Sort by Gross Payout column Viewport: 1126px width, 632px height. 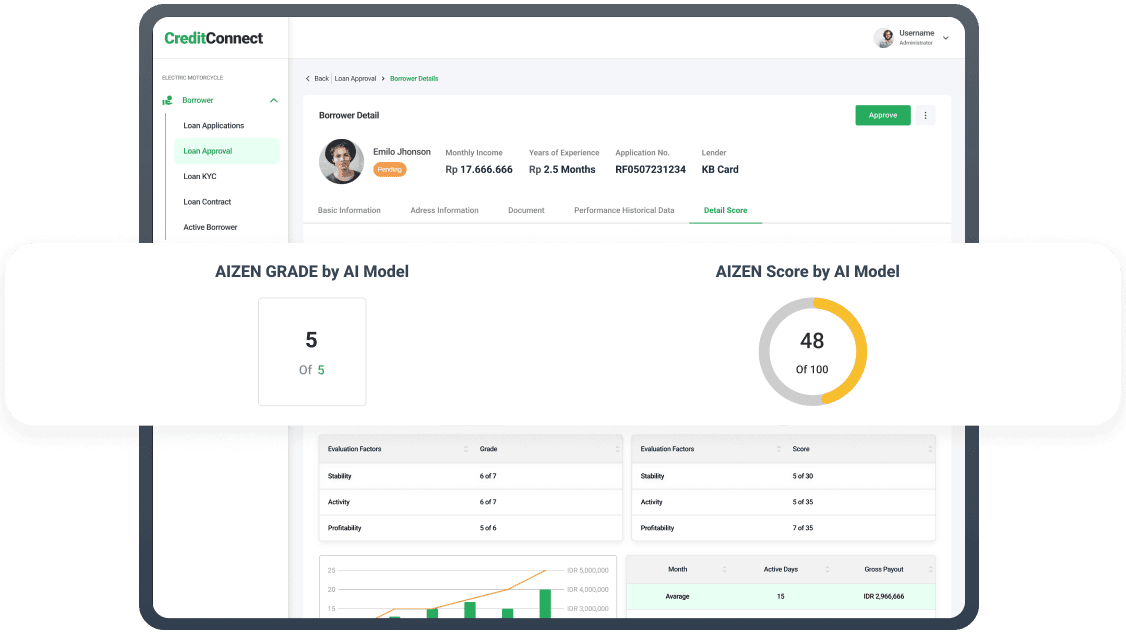pos(930,569)
